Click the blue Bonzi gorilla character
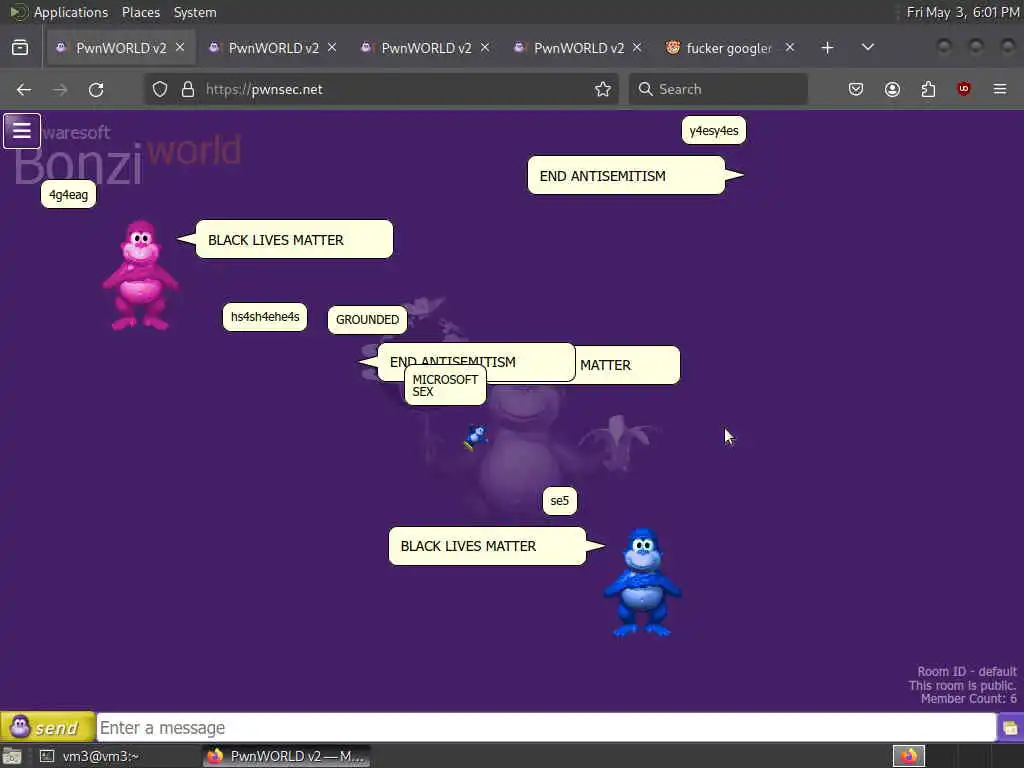The image size is (1024, 768). 643,582
